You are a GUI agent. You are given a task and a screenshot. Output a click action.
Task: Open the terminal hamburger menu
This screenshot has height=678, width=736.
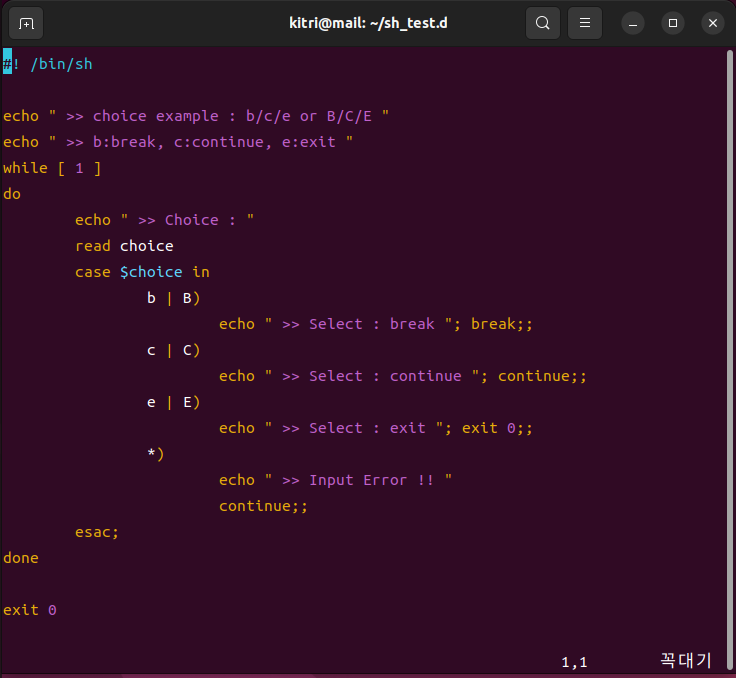click(585, 23)
